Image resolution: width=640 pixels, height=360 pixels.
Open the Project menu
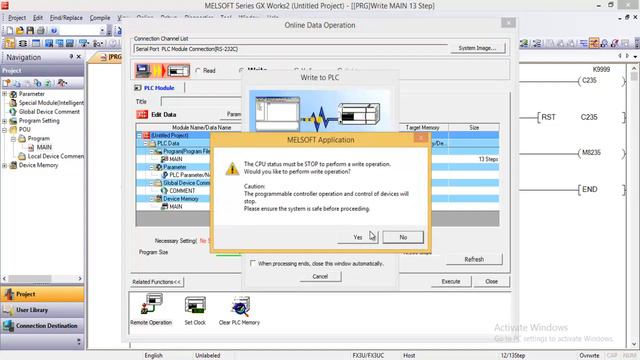pos(17,18)
